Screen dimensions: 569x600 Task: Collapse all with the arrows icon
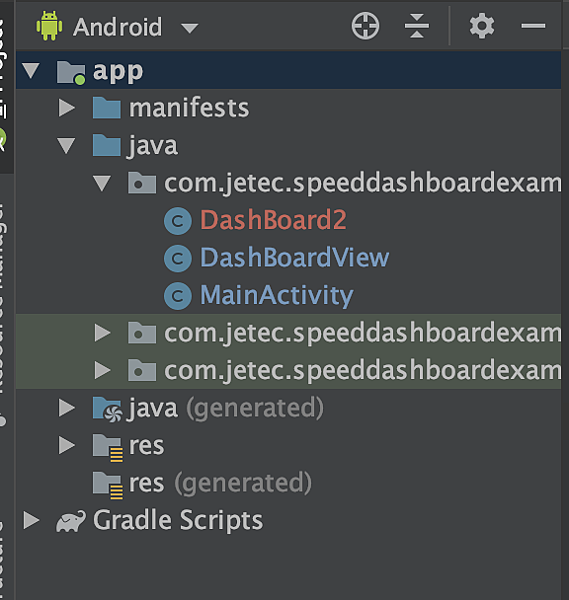(x=417, y=26)
